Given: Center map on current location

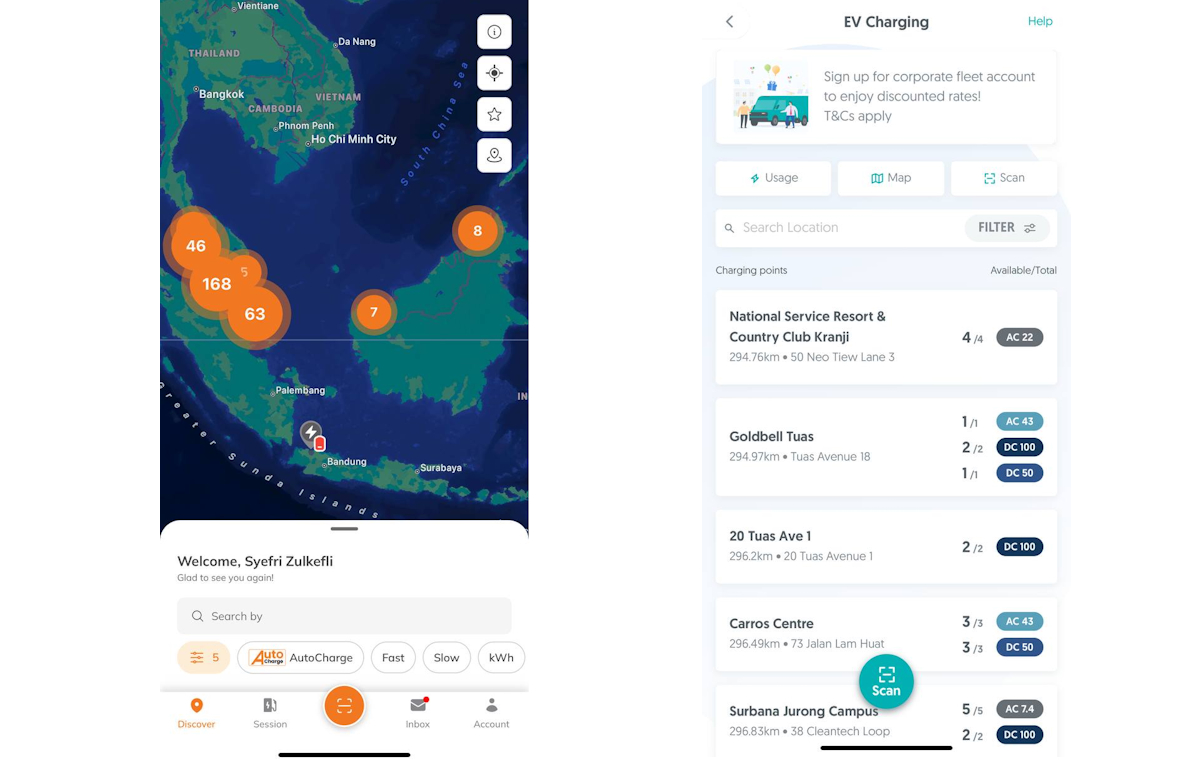Looking at the screenshot, I should click(494, 73).
